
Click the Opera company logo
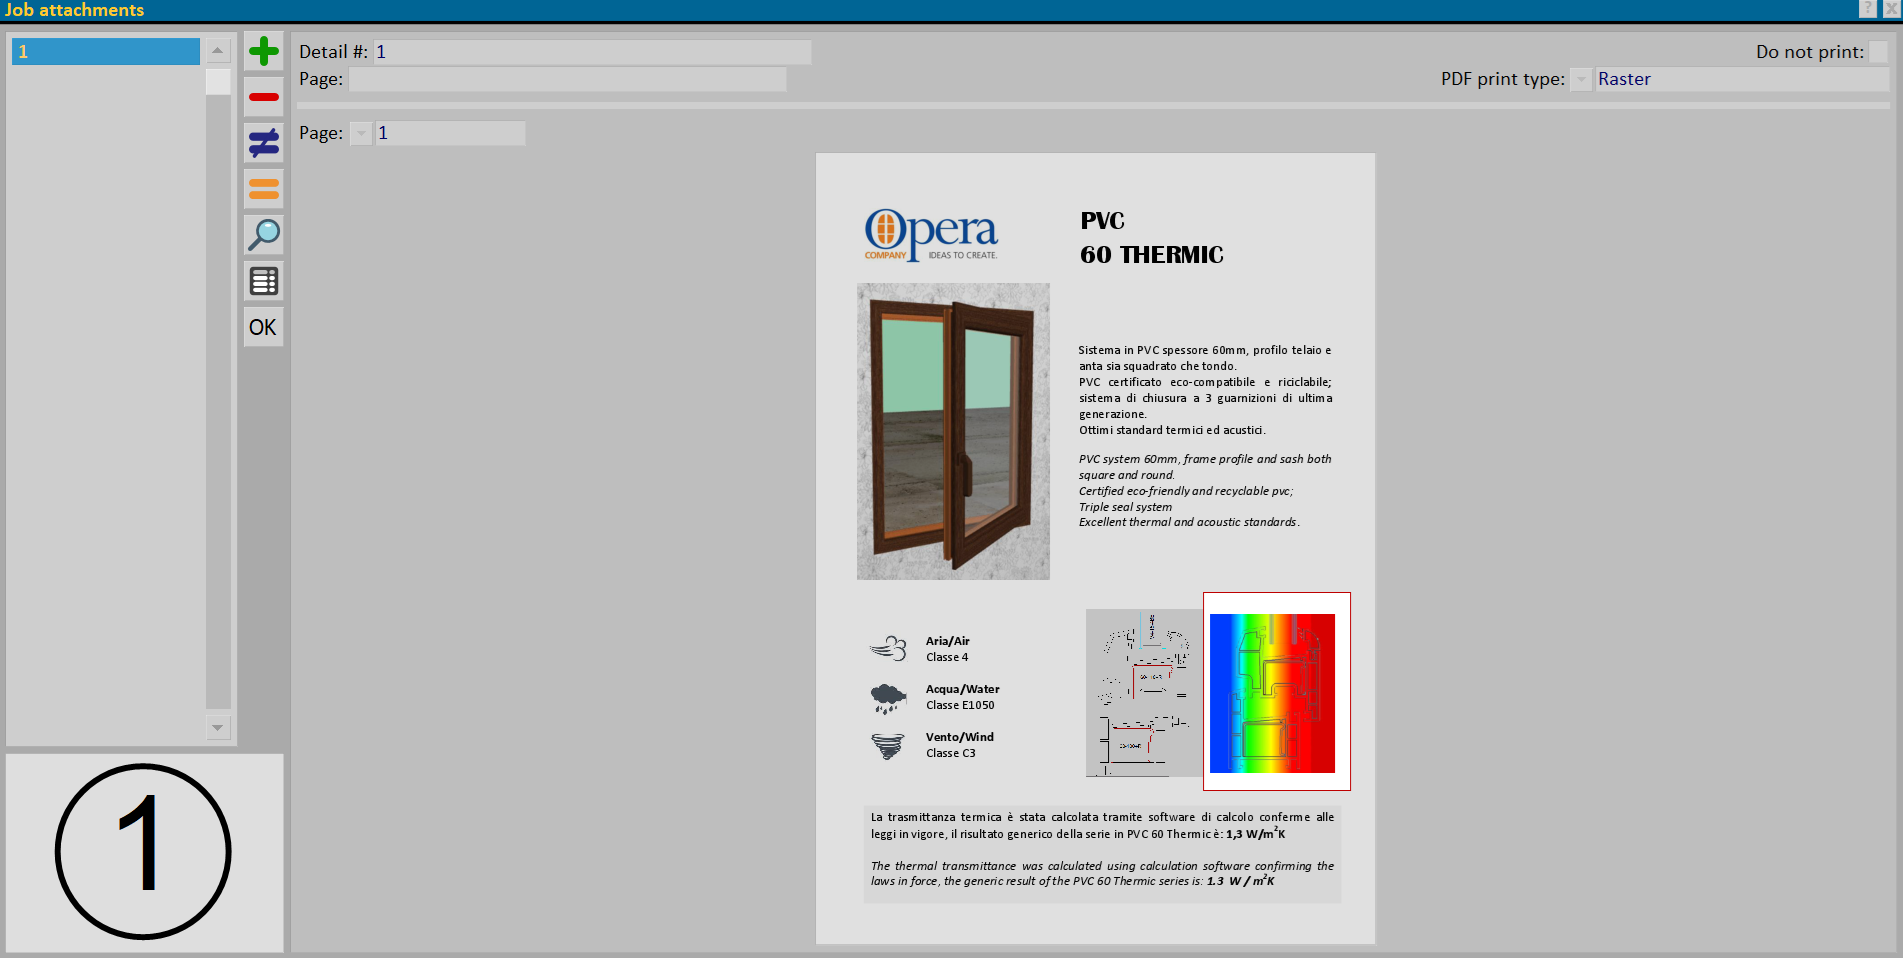coord(931,235)
